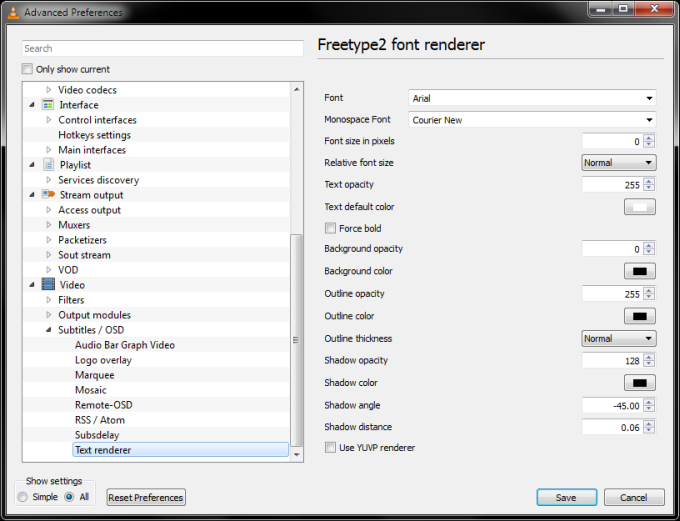This screenshot has width=680, height=521.
Task: Click the Stream output category icon
Action: [x=48, y=194]
